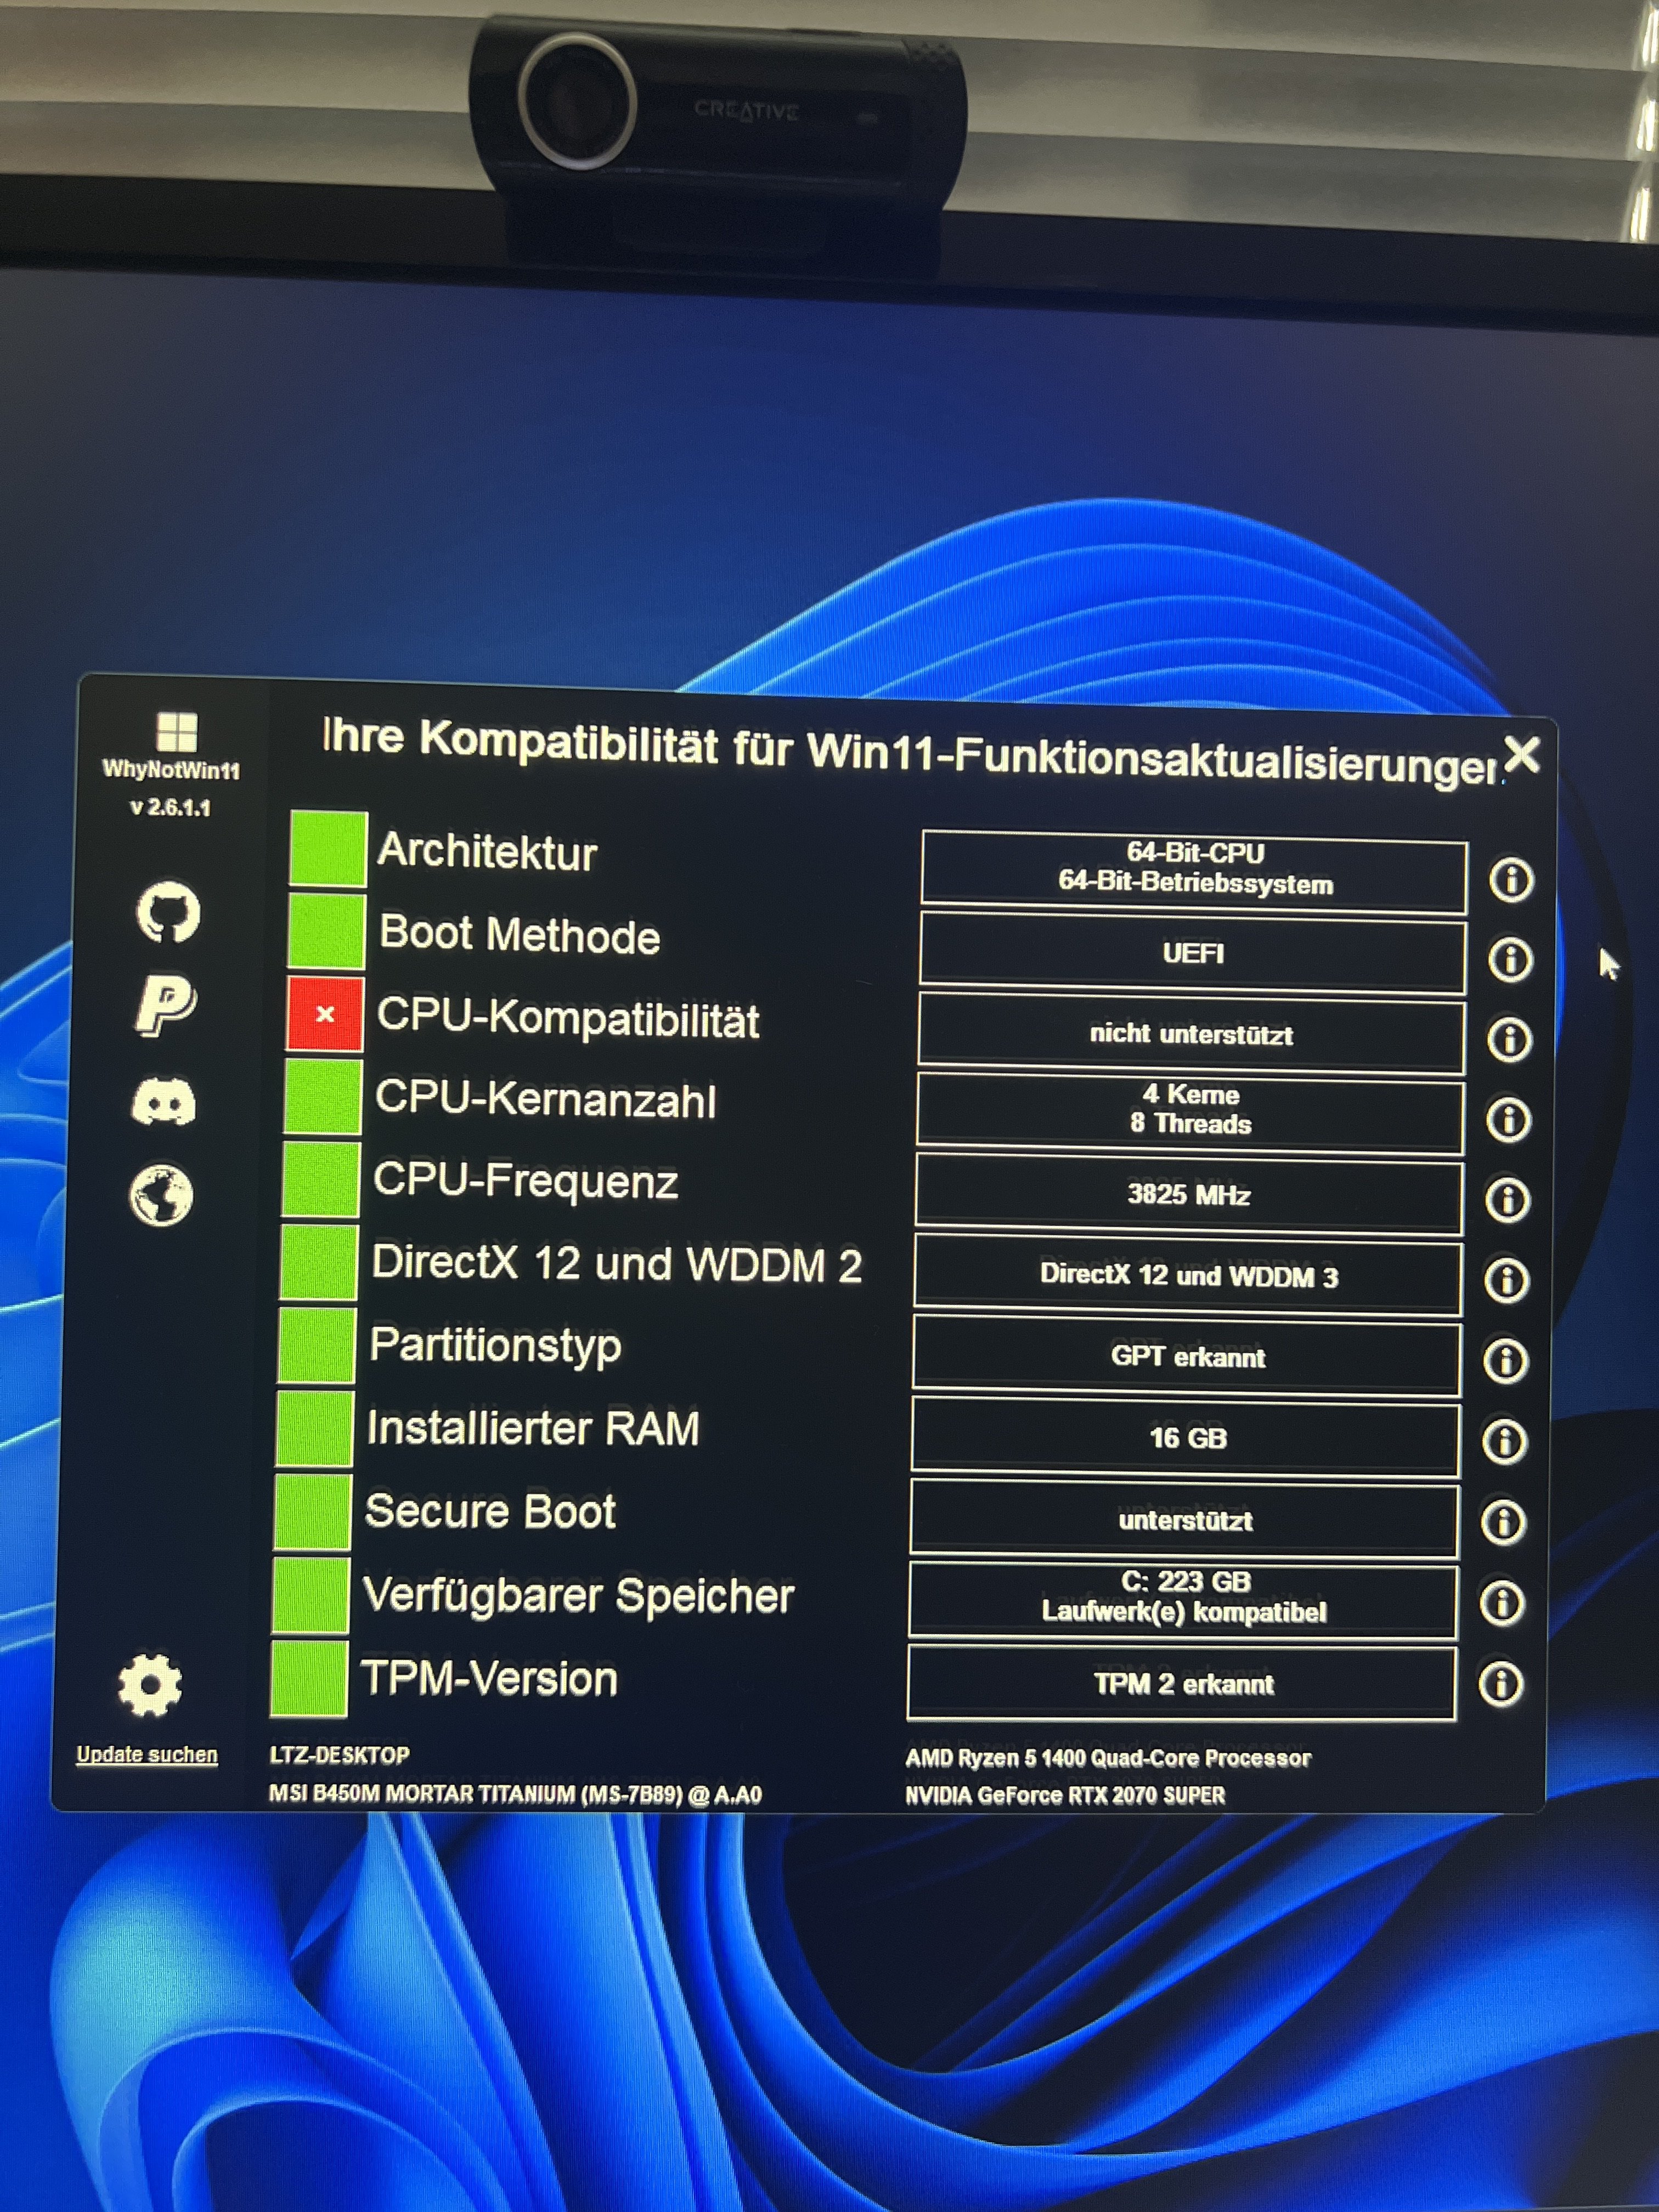
Task: Click info icon for TPM-Version
Action: pos(1501,1684)
